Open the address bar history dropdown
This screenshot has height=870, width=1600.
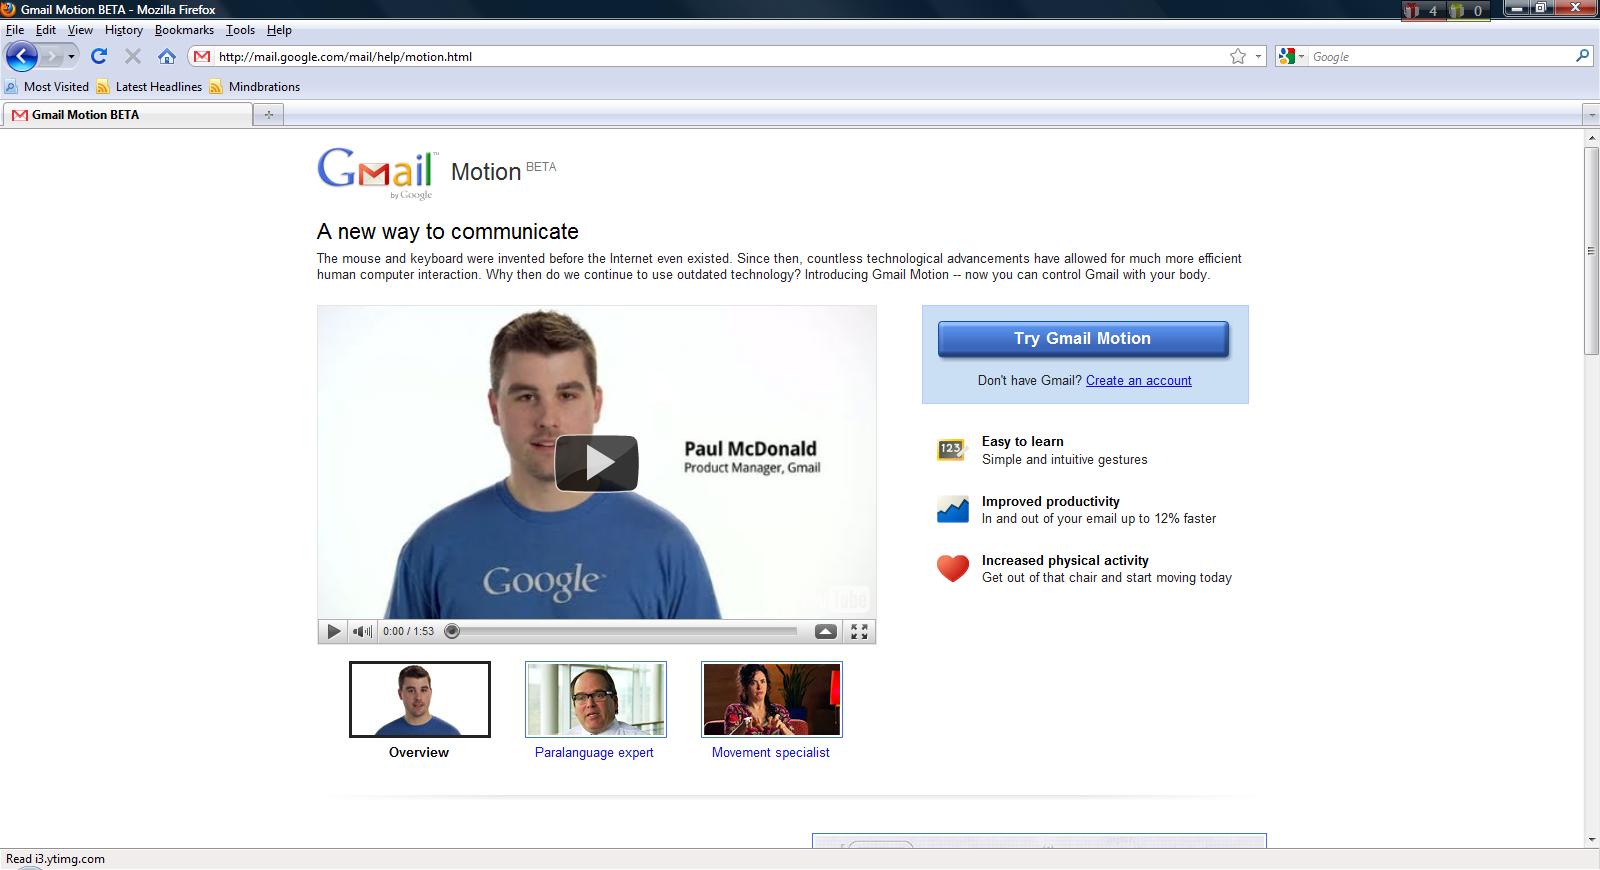[1259, 56]
